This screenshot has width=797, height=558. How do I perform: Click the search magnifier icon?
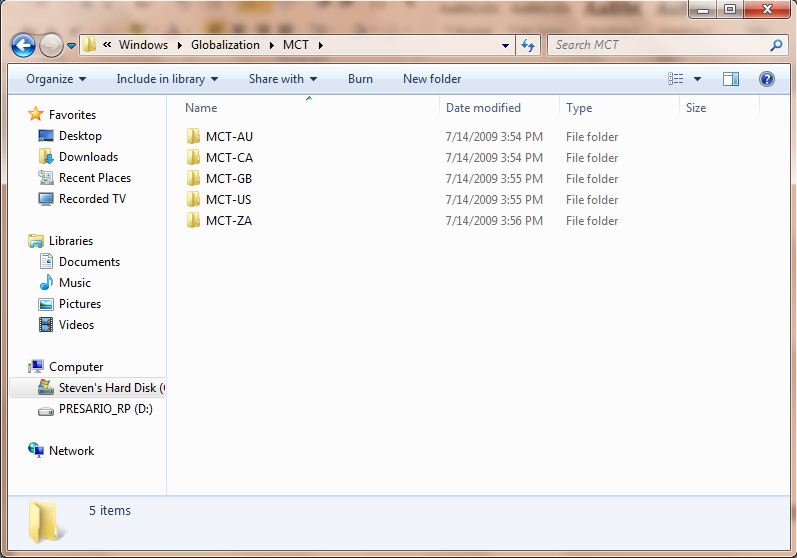click(x=776, y=45)
